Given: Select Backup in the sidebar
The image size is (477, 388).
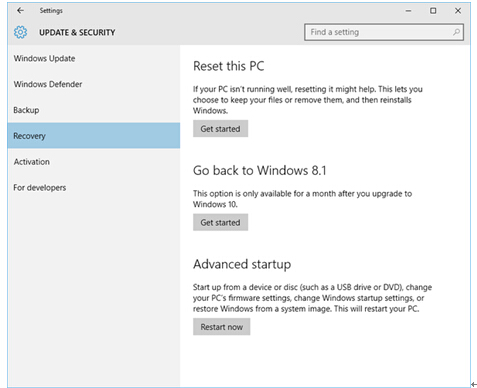Looking at the screenshot, I should point(94,110).
